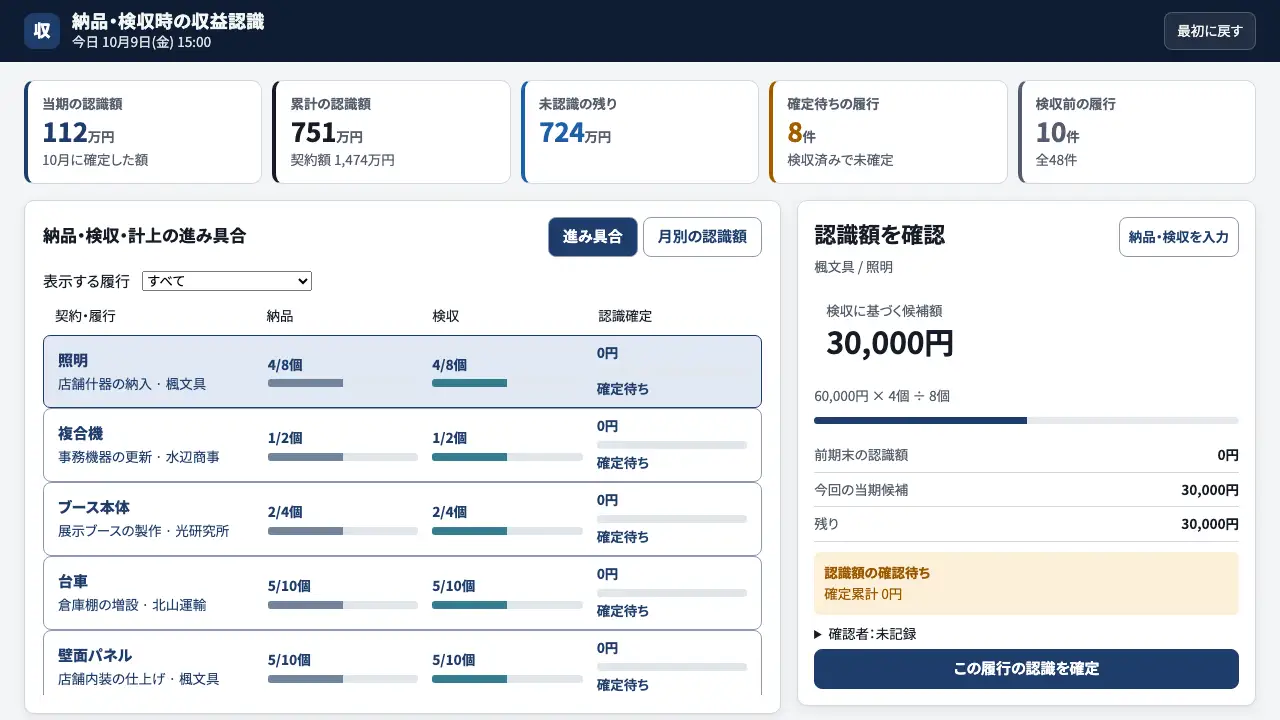This screenshot has height=720, width=1280.
Task: Click the 認識確定 column header
Action: 625,316
